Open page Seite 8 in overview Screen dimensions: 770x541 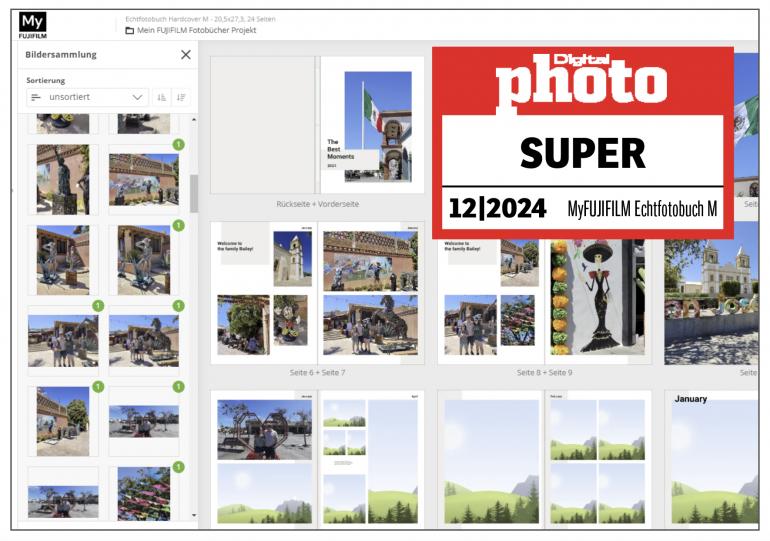tap(491, 301)
